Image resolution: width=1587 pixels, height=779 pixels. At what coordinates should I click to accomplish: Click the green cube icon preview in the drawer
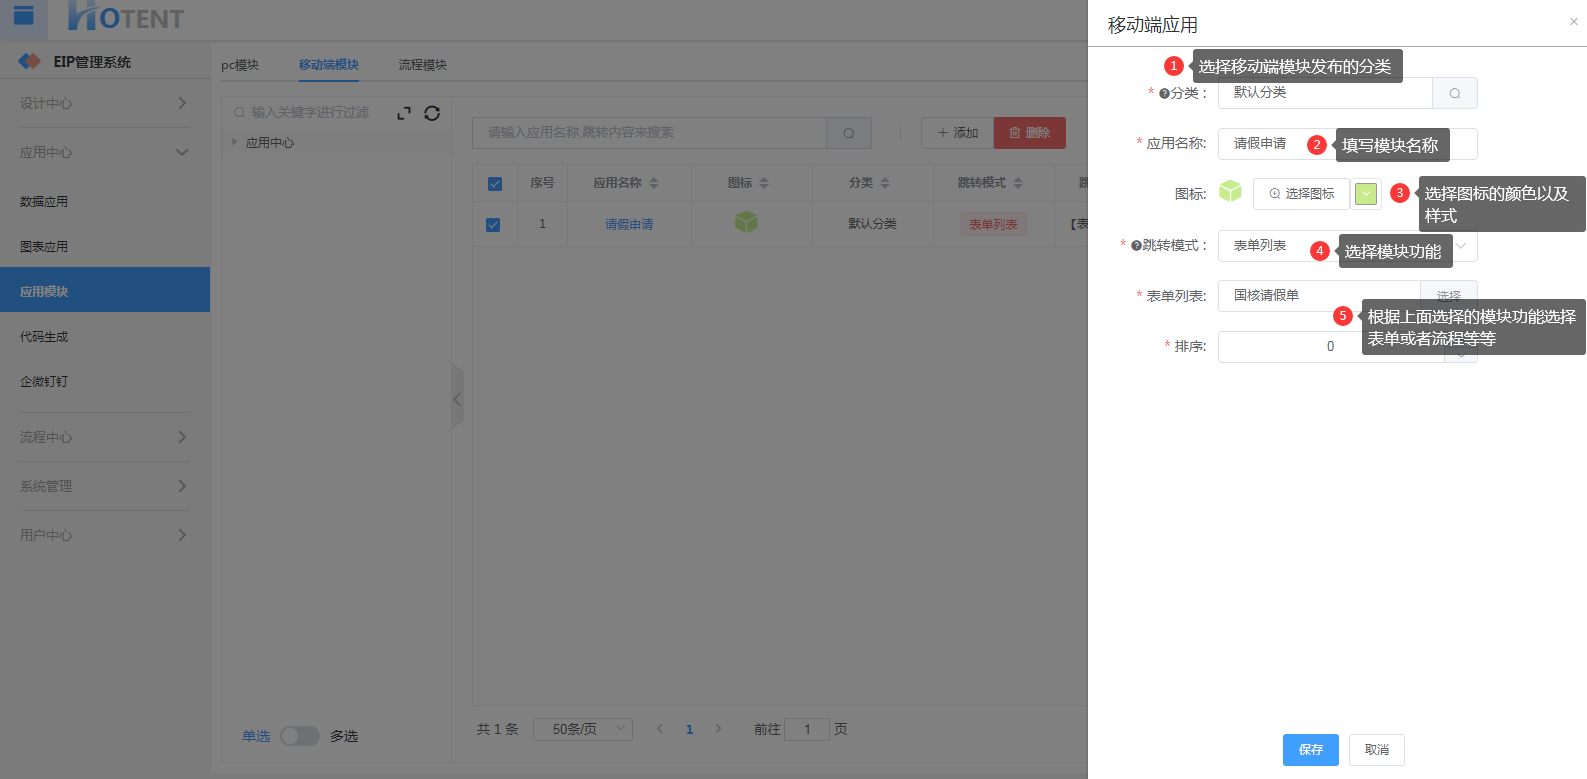tap(1230, 191)
